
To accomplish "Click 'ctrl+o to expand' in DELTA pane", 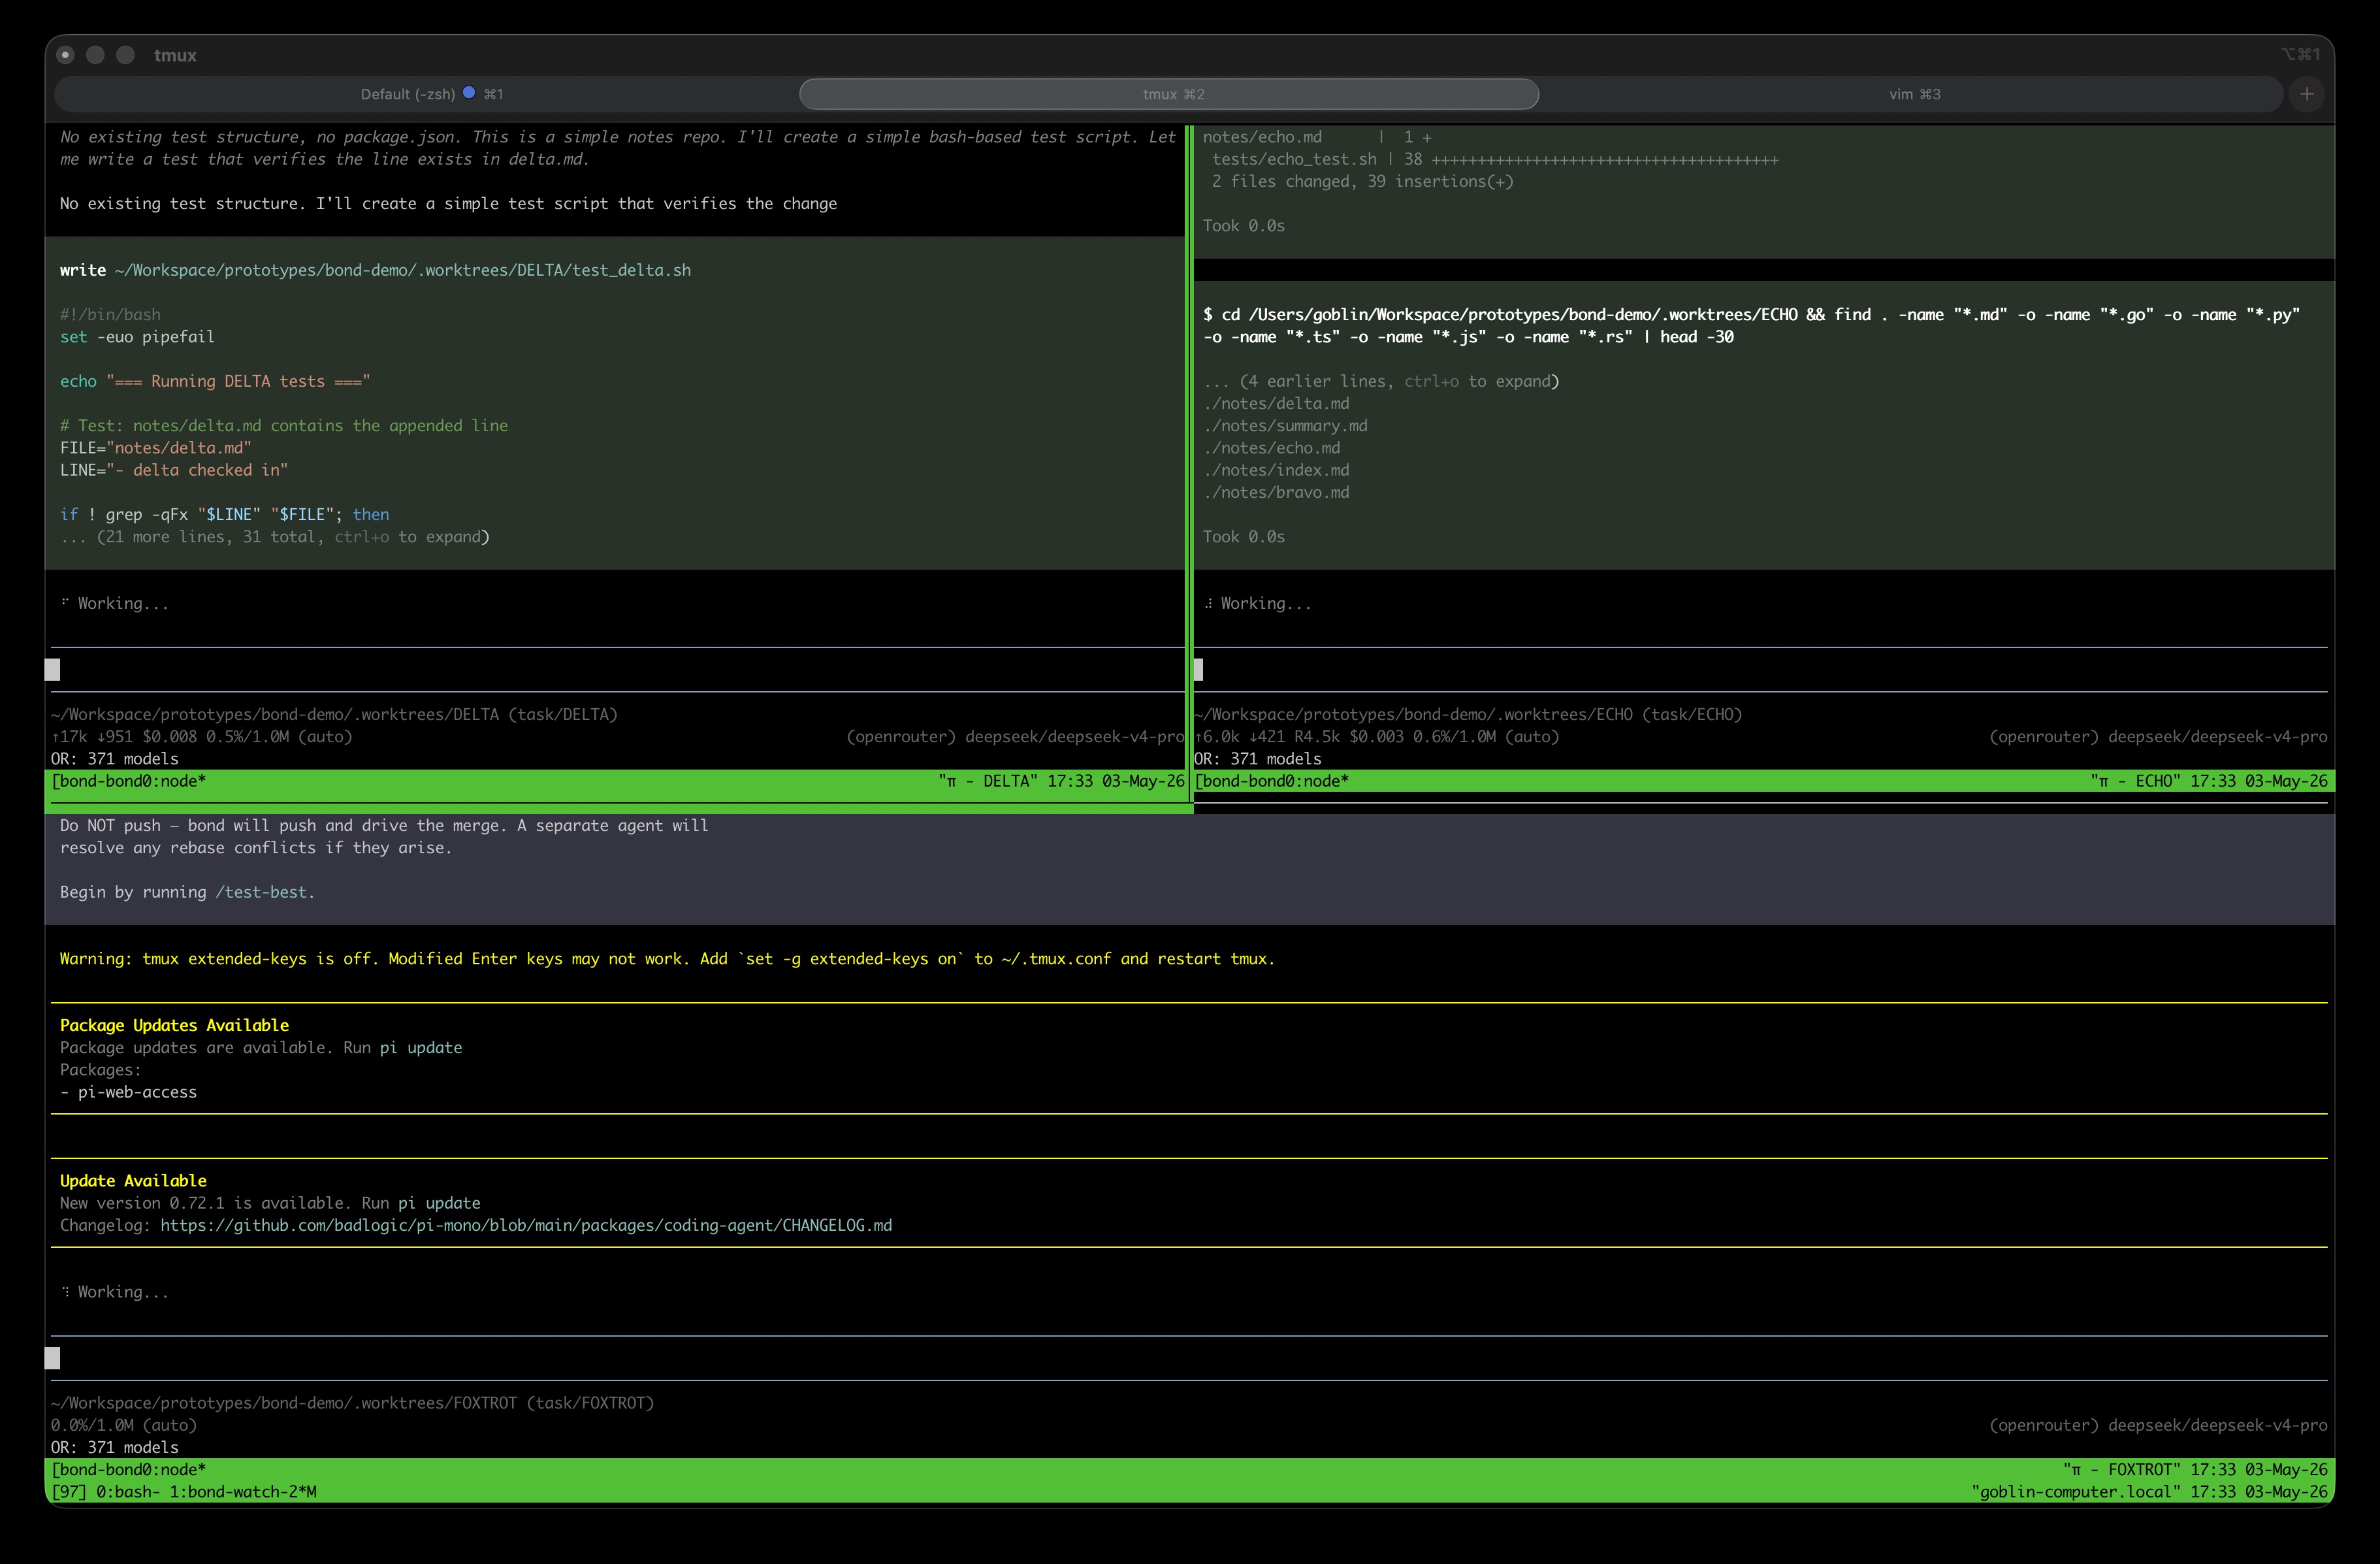I will point(411,537).
